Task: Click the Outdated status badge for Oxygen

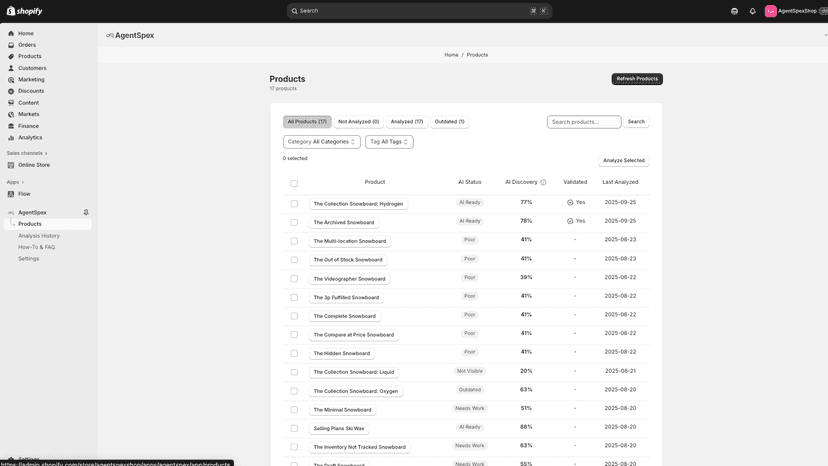Action: point(469,390)
